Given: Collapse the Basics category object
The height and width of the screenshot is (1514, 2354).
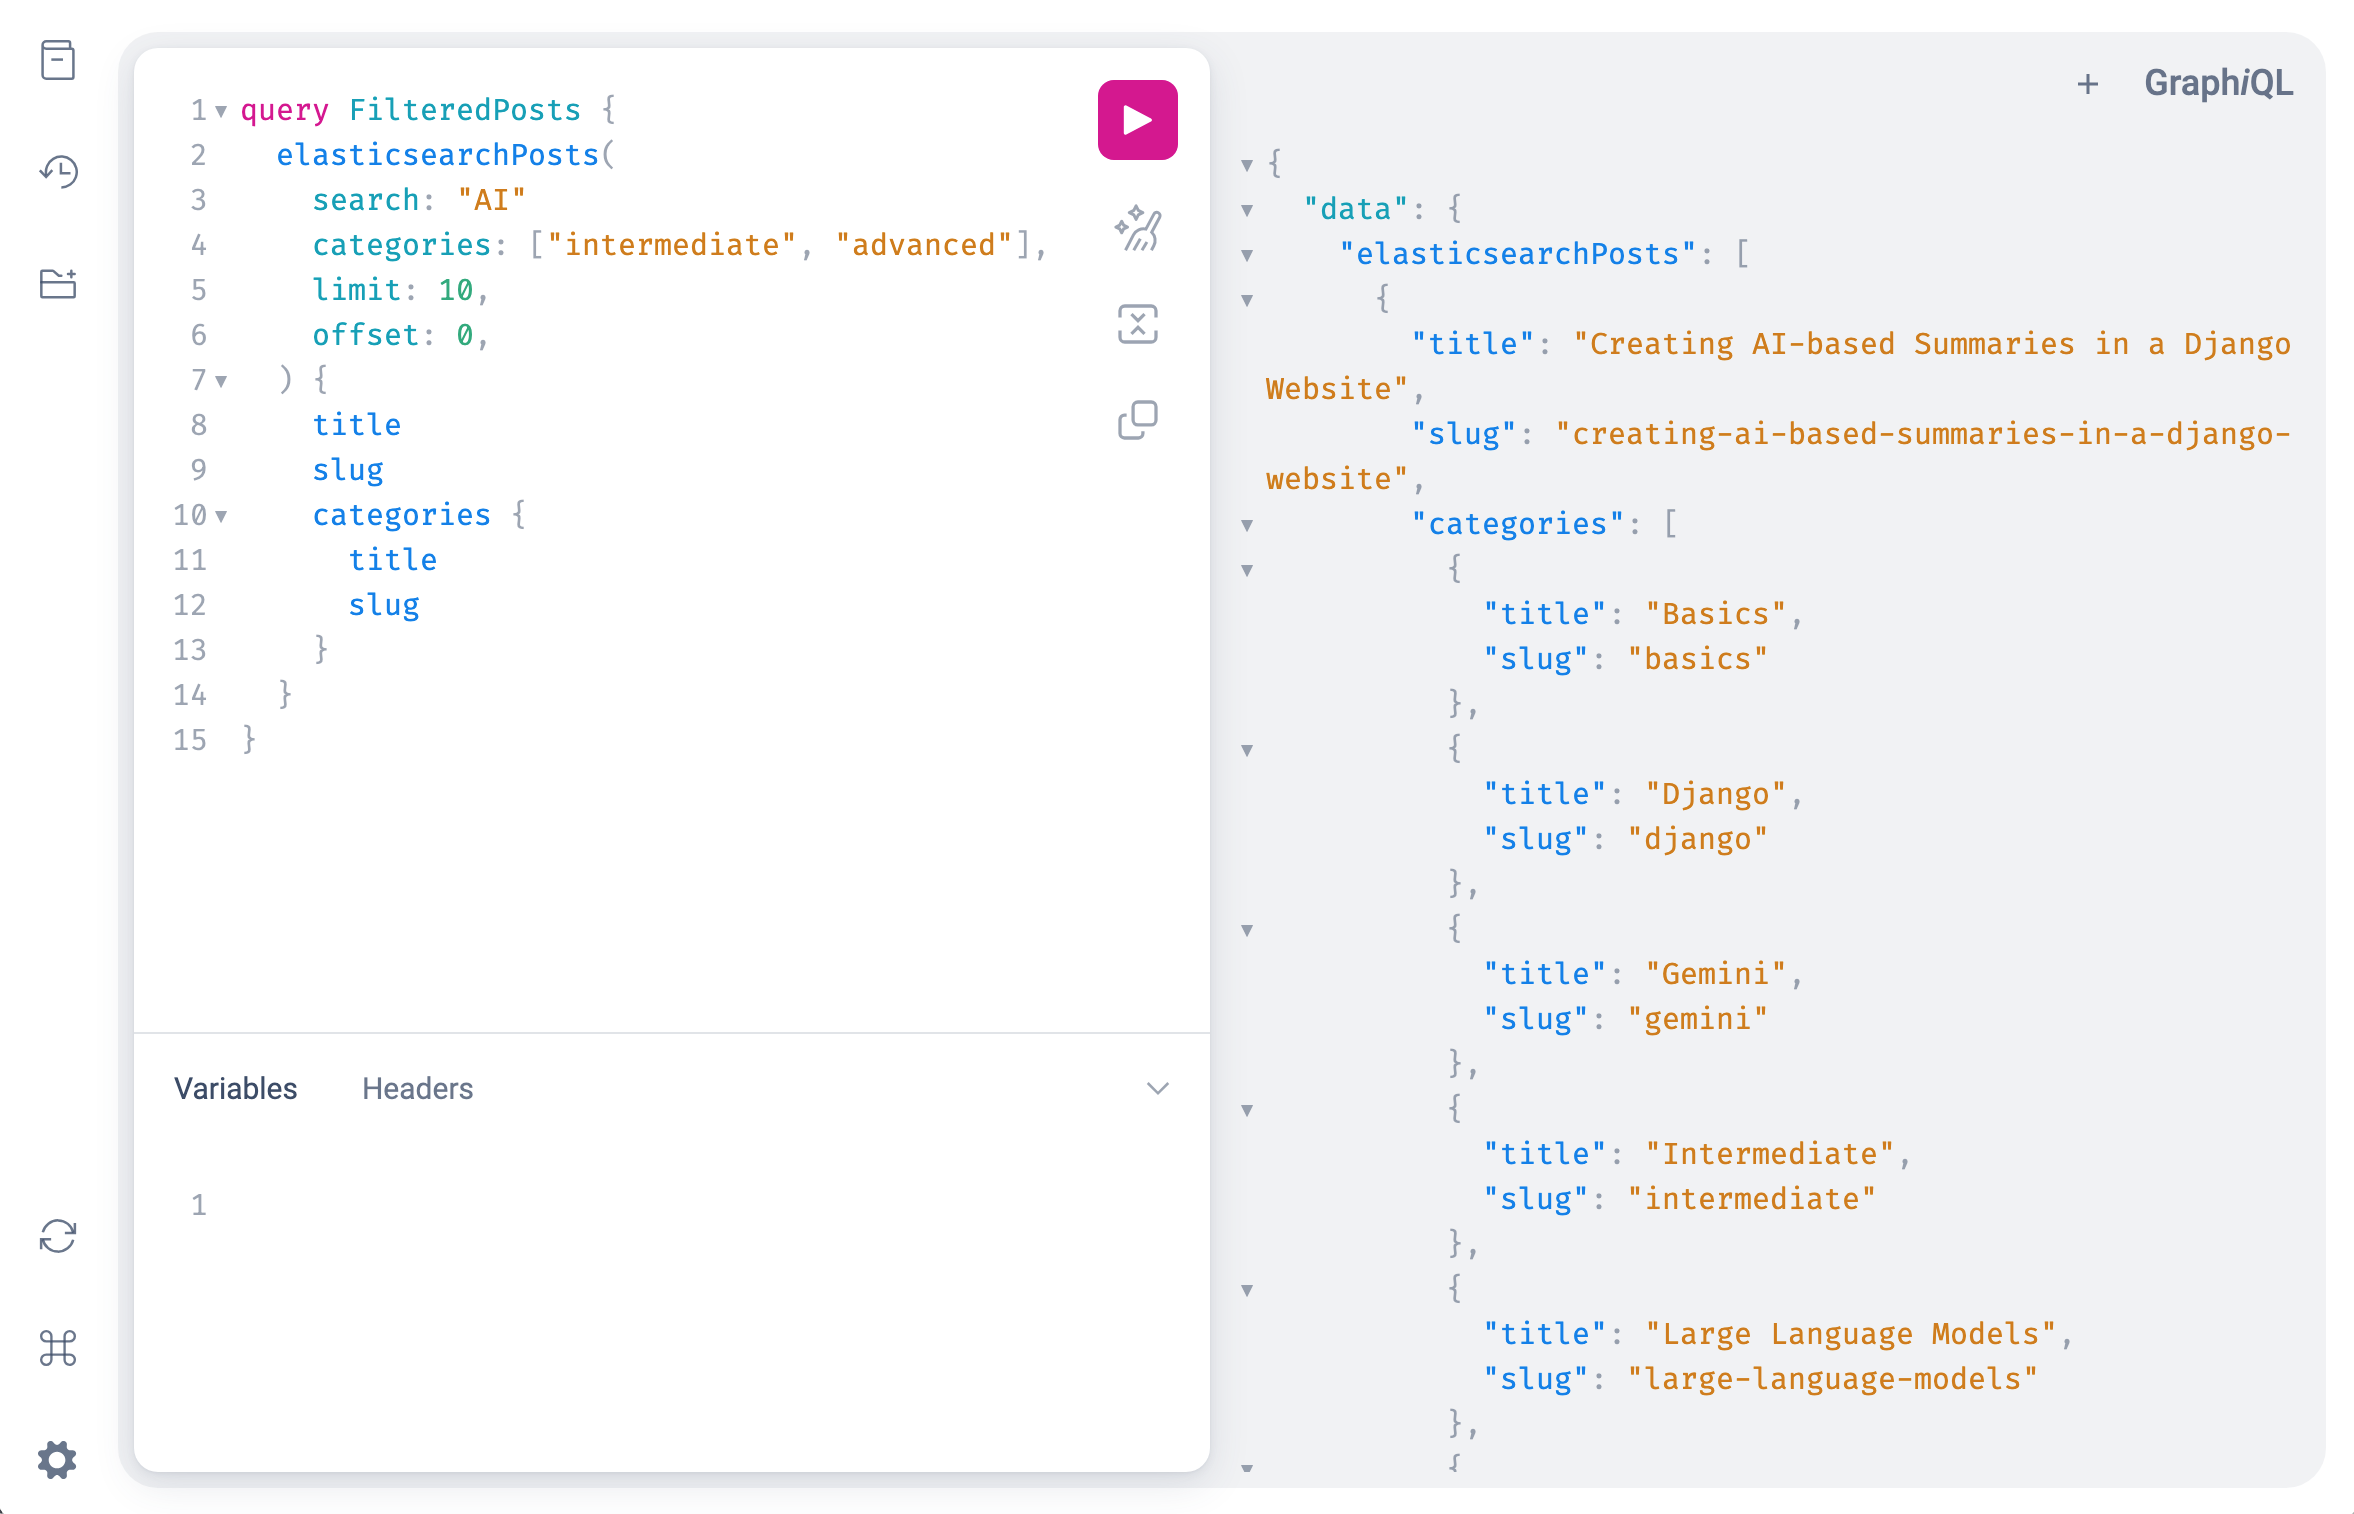Looking at the screenshot, I should tap(1247, 570).
